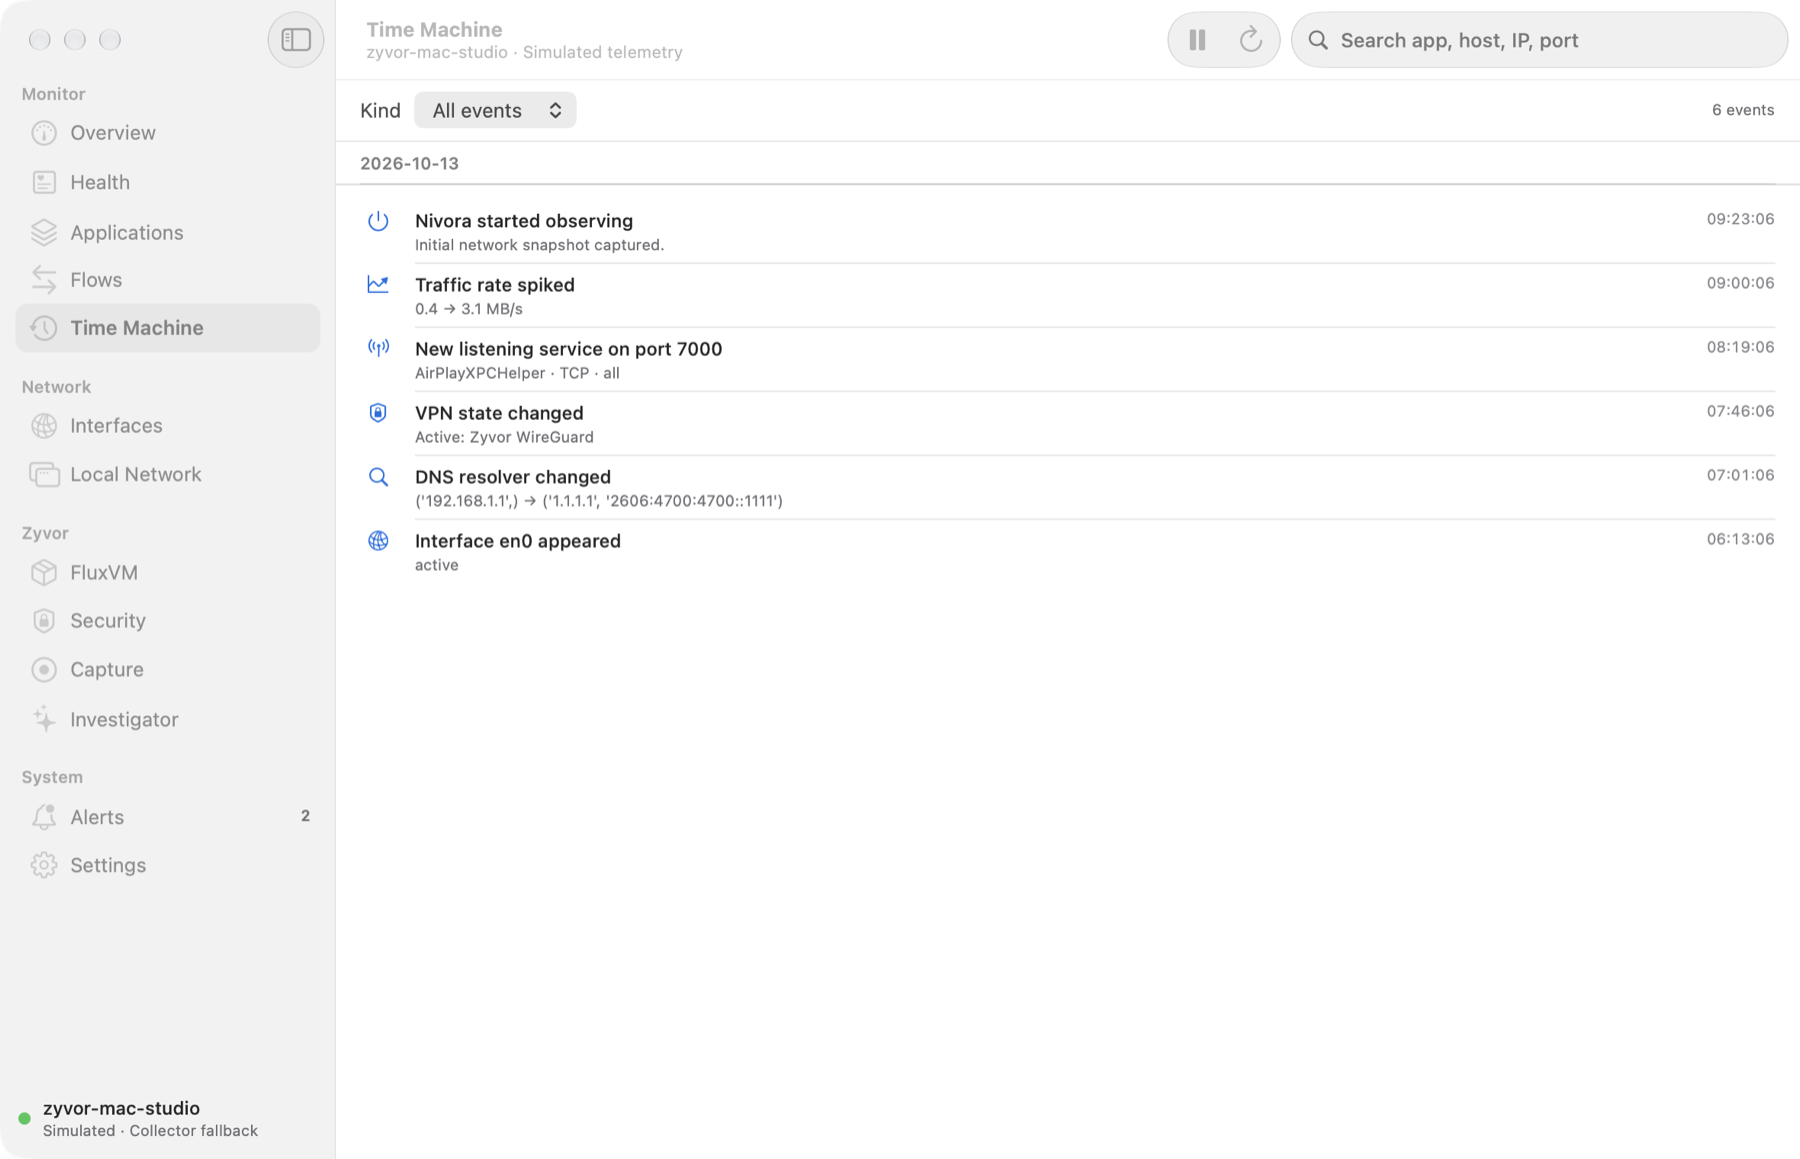Viewport: 1800px width, 1159px height.
Task: Open the Interfaces section
Action: [168, 426]
